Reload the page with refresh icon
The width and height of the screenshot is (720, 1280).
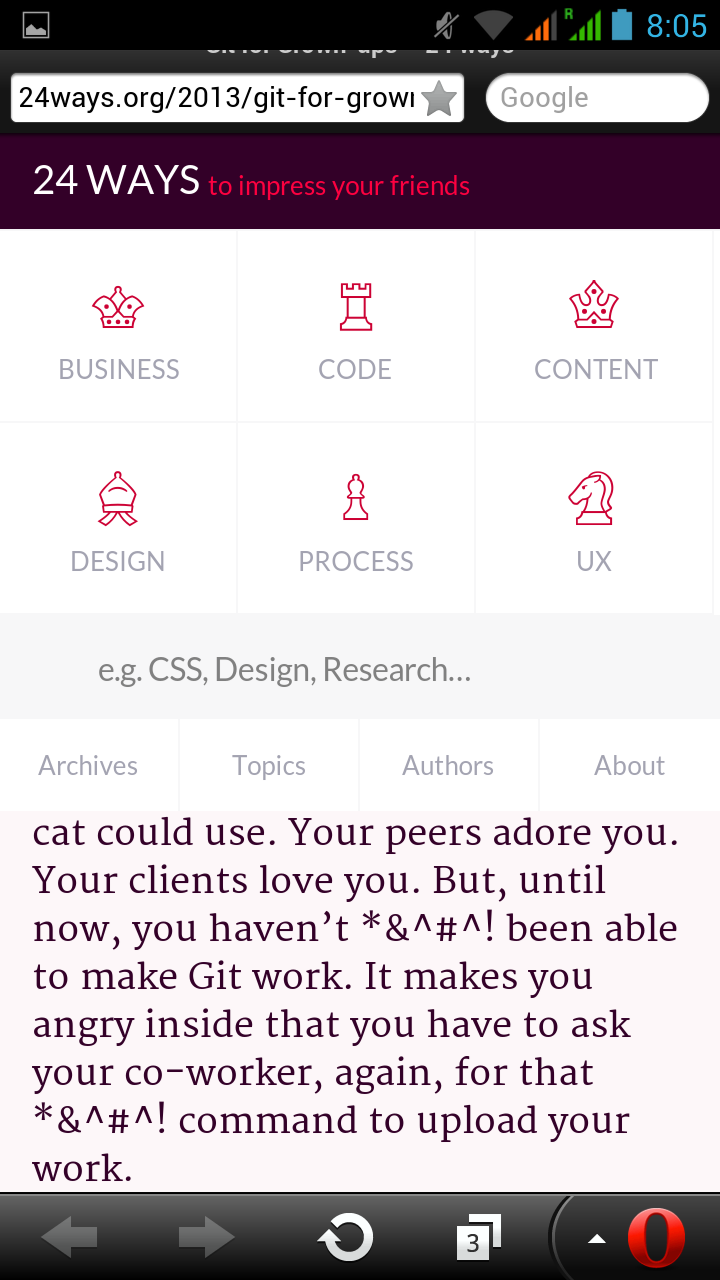click(345, 1238)
